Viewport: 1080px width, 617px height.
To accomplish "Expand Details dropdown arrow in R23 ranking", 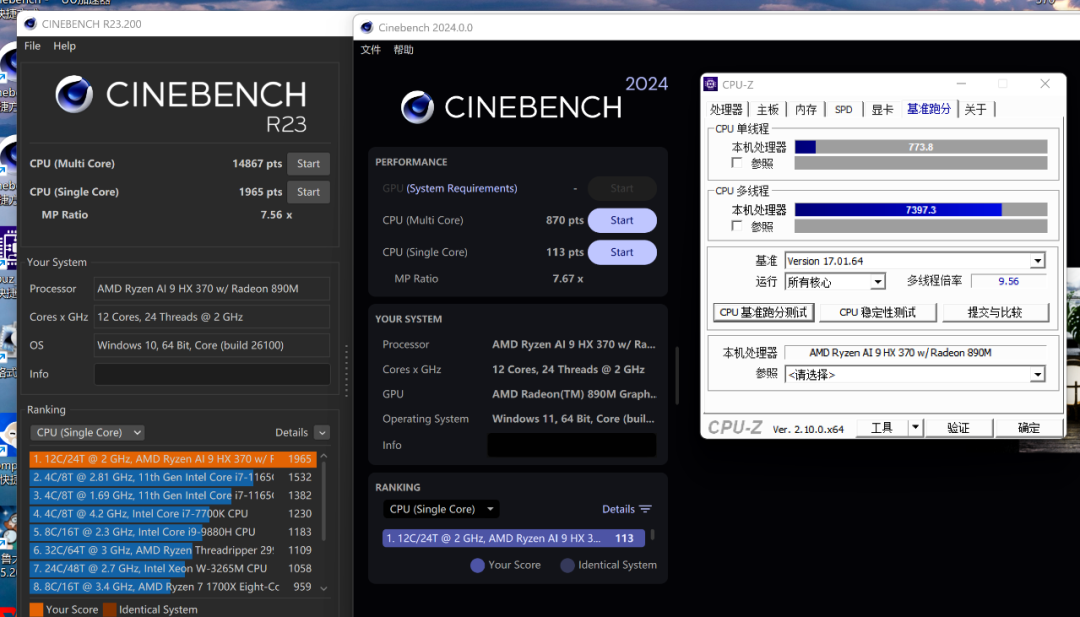I will coord(322,432).
